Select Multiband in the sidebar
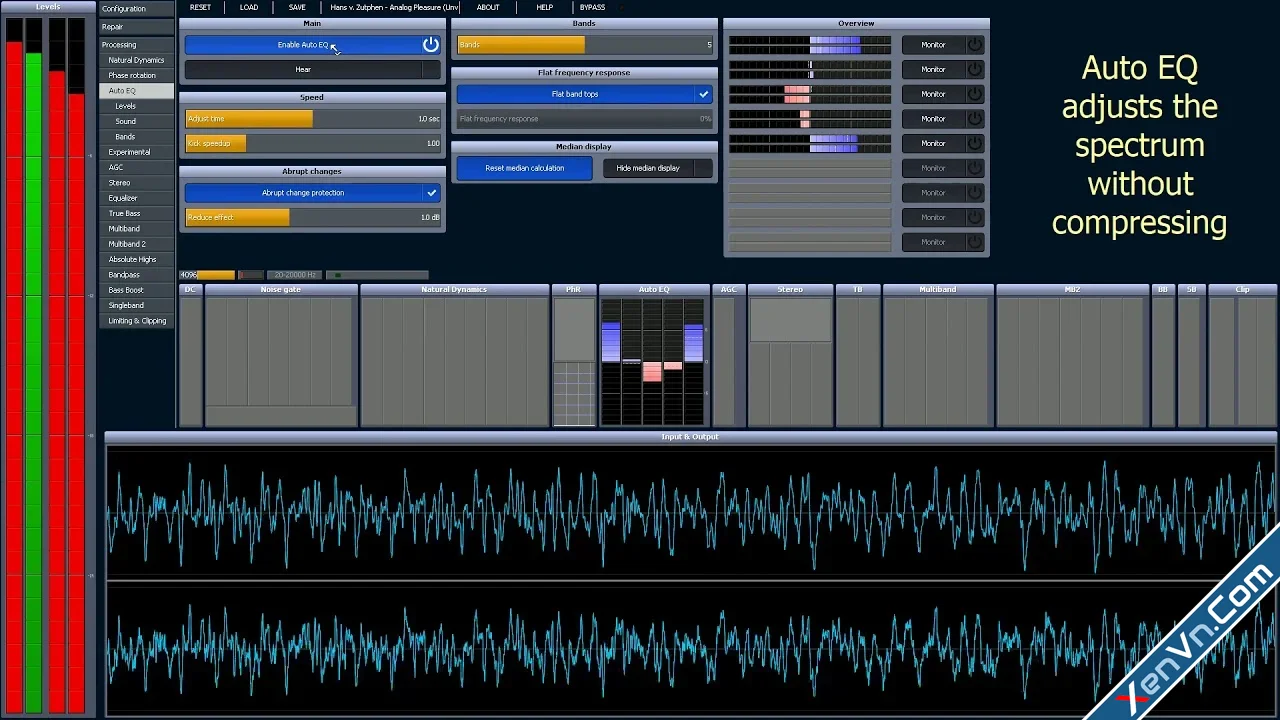Image resolution: width=1280 pixels, height=720 pixels. [x=136, y=229]
